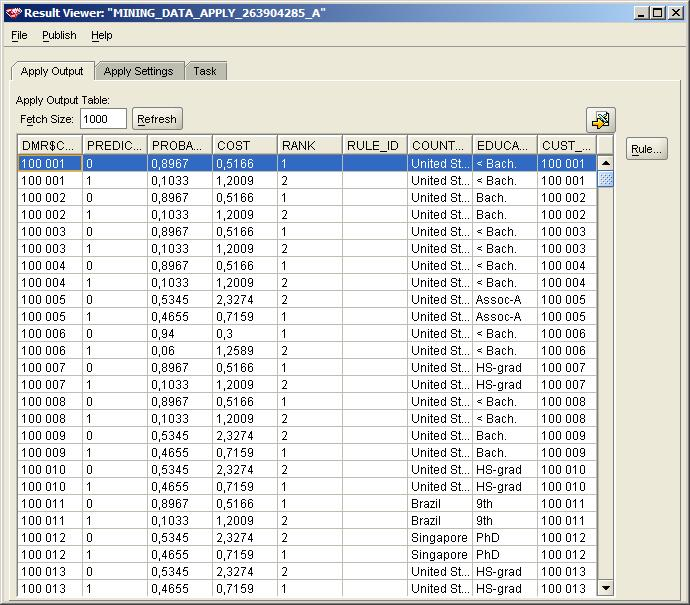
Task: Click CUST_ID 100 013 in the last row
Action: click(567, 589)
